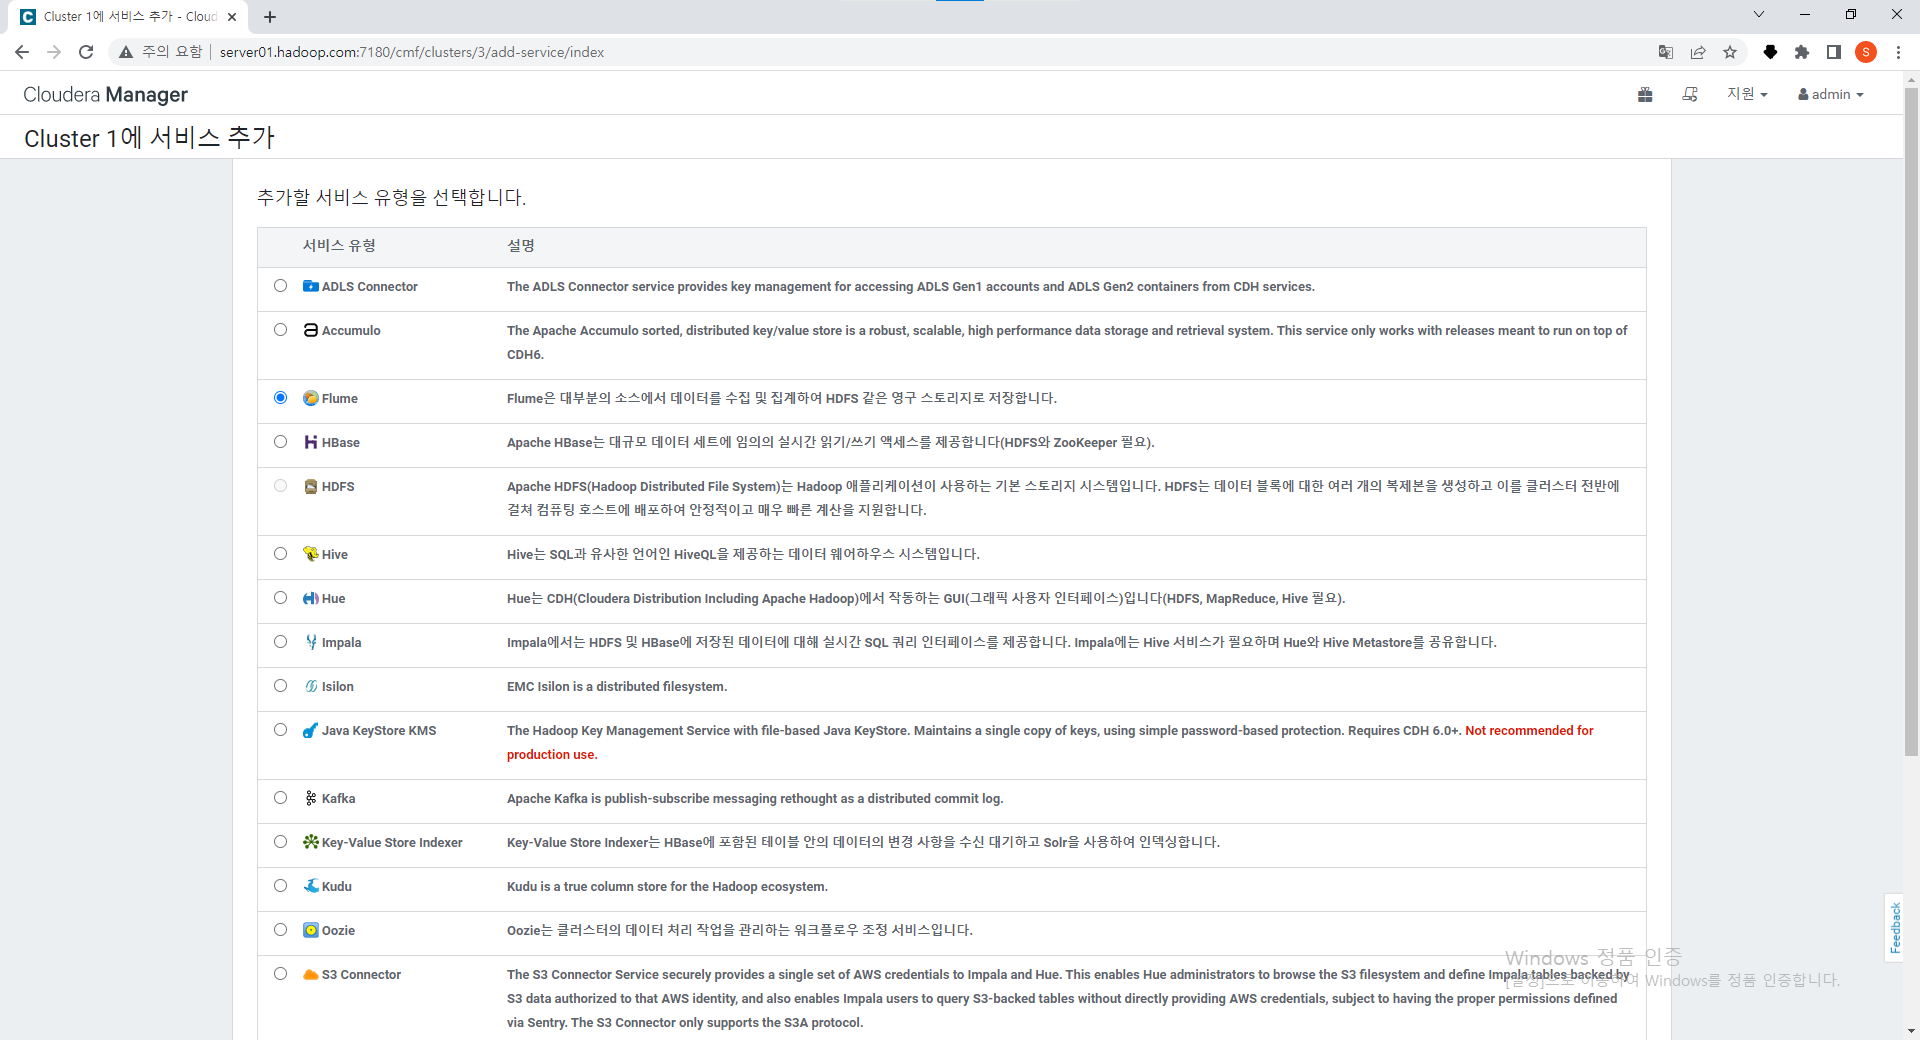Image resolution: width=1920 pixels, height=1040 pixels.
Task: Click the Hue service icon
Action: pos(311,598)
